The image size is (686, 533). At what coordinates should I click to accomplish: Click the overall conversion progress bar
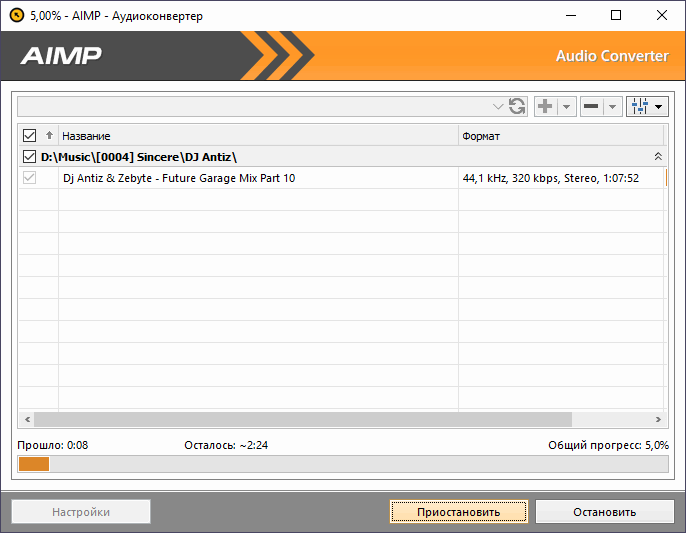(343, 464)
